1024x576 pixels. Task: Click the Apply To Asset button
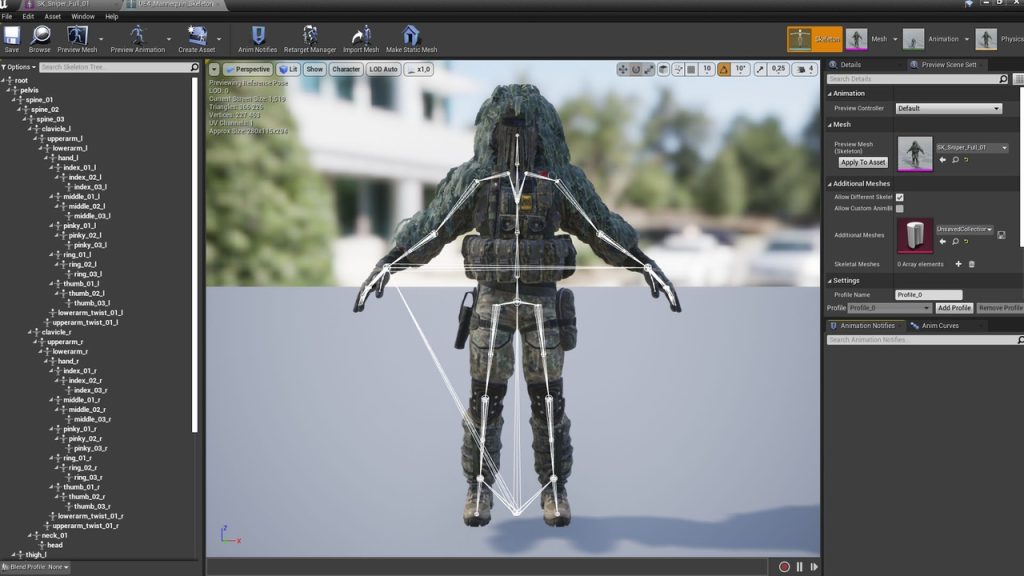[x=862, y=162]
